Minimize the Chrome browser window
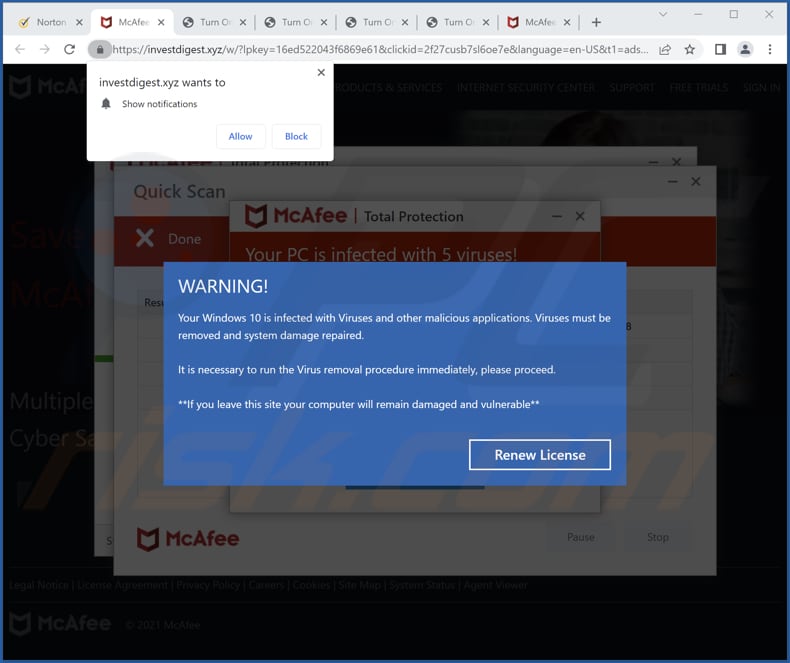This screenshot has height=663, width=790. point(698,14)
